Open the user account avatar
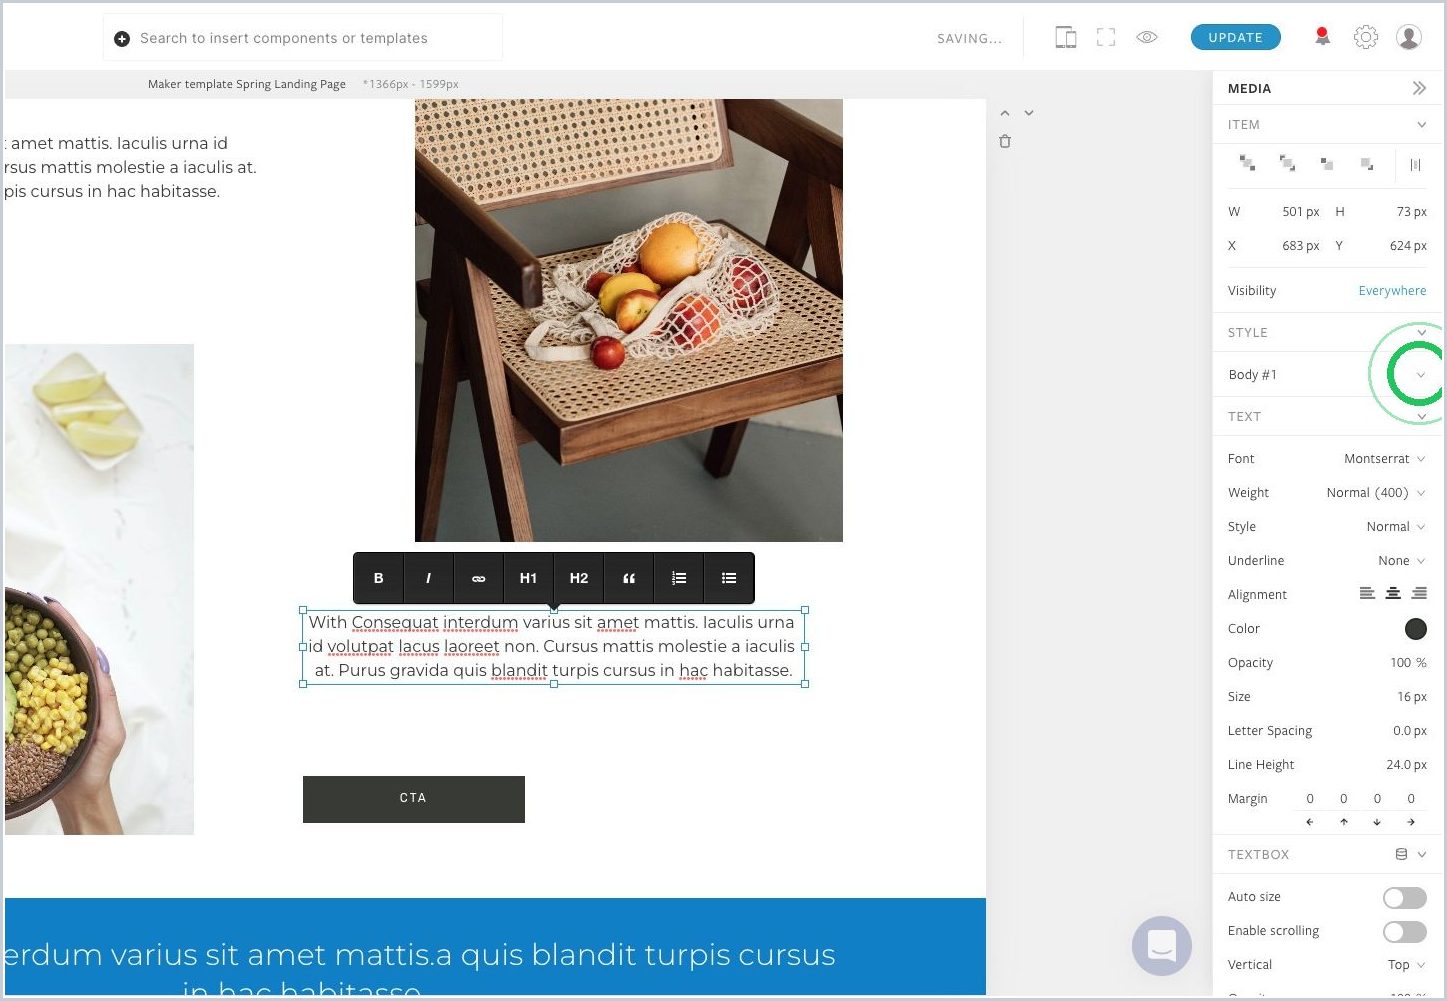The image size is (1447, 1001). 1409,37
